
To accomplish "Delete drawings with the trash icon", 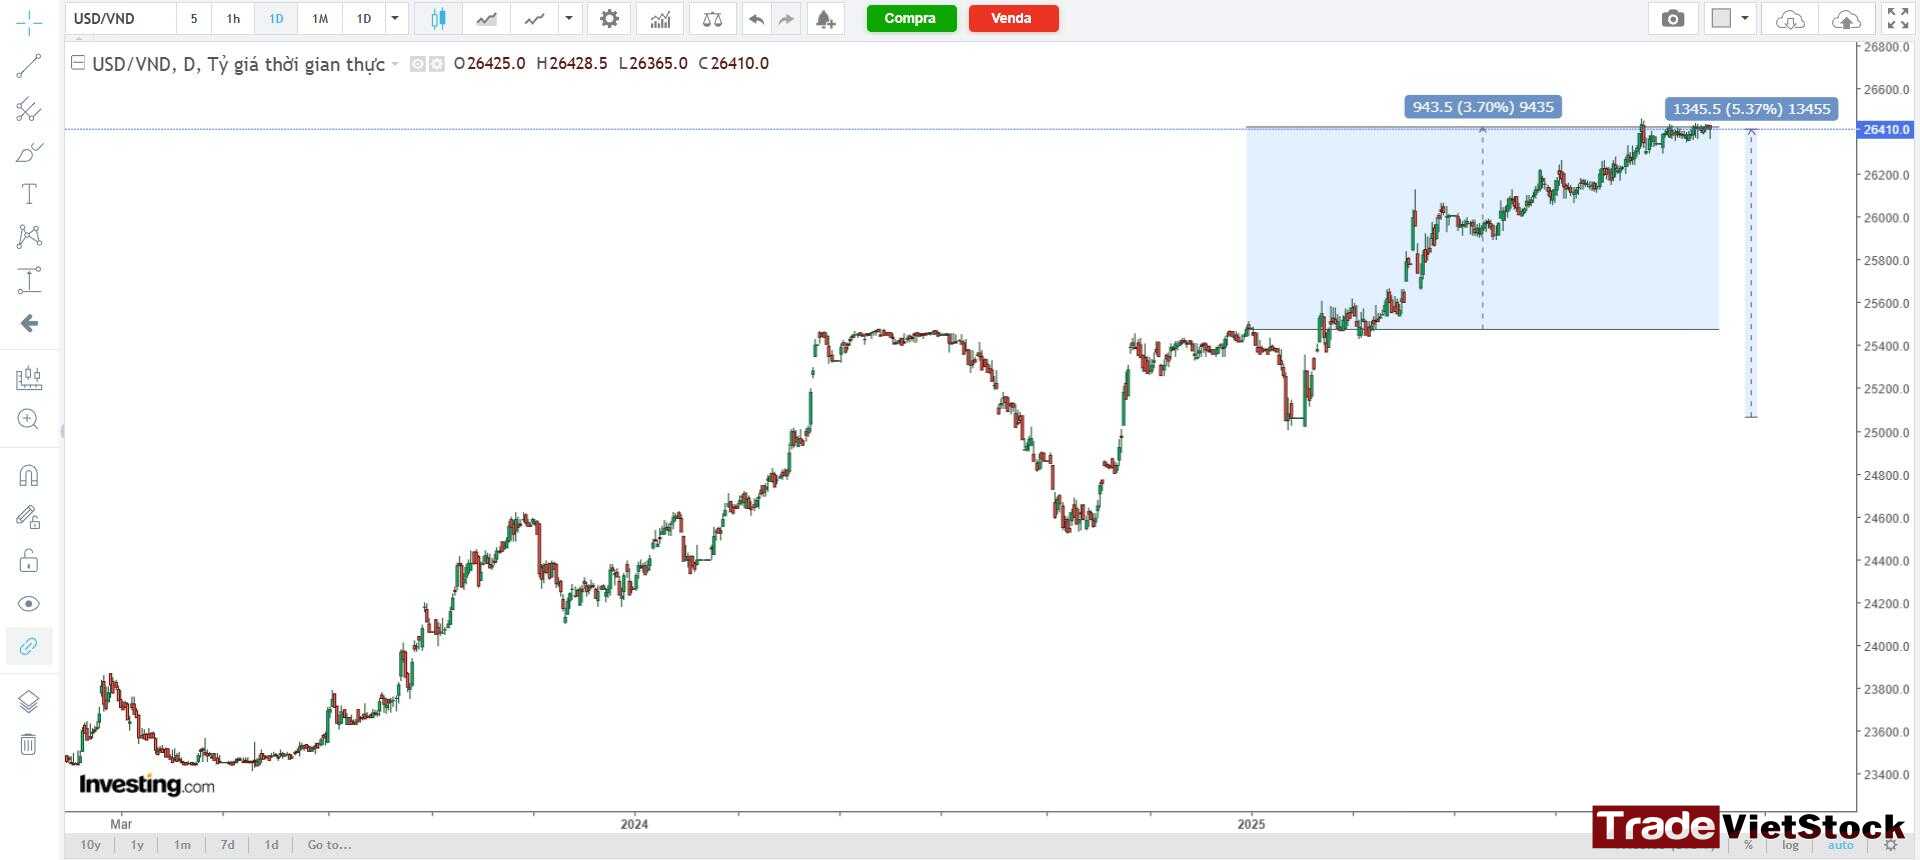I will point(29,744).
